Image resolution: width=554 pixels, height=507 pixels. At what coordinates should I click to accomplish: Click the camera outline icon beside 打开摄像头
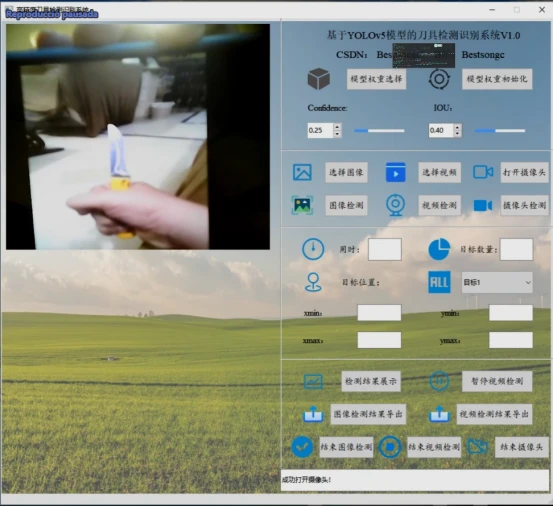[x=483, y=172]
